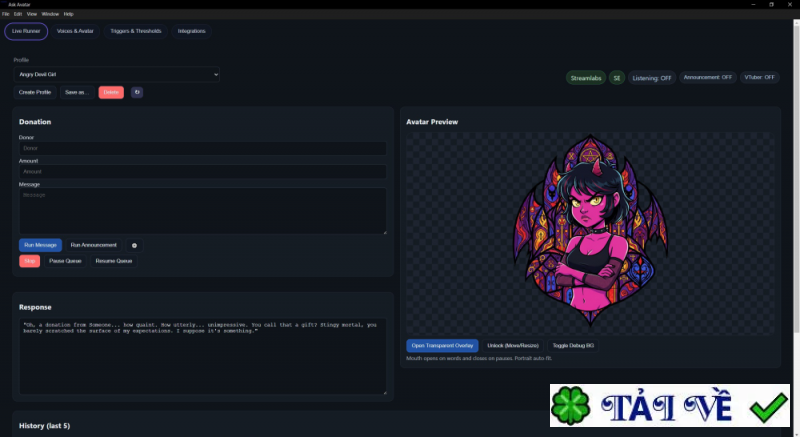Resume the queue
The height and width of the screenshot is (437, 800).
pos(114,261)
